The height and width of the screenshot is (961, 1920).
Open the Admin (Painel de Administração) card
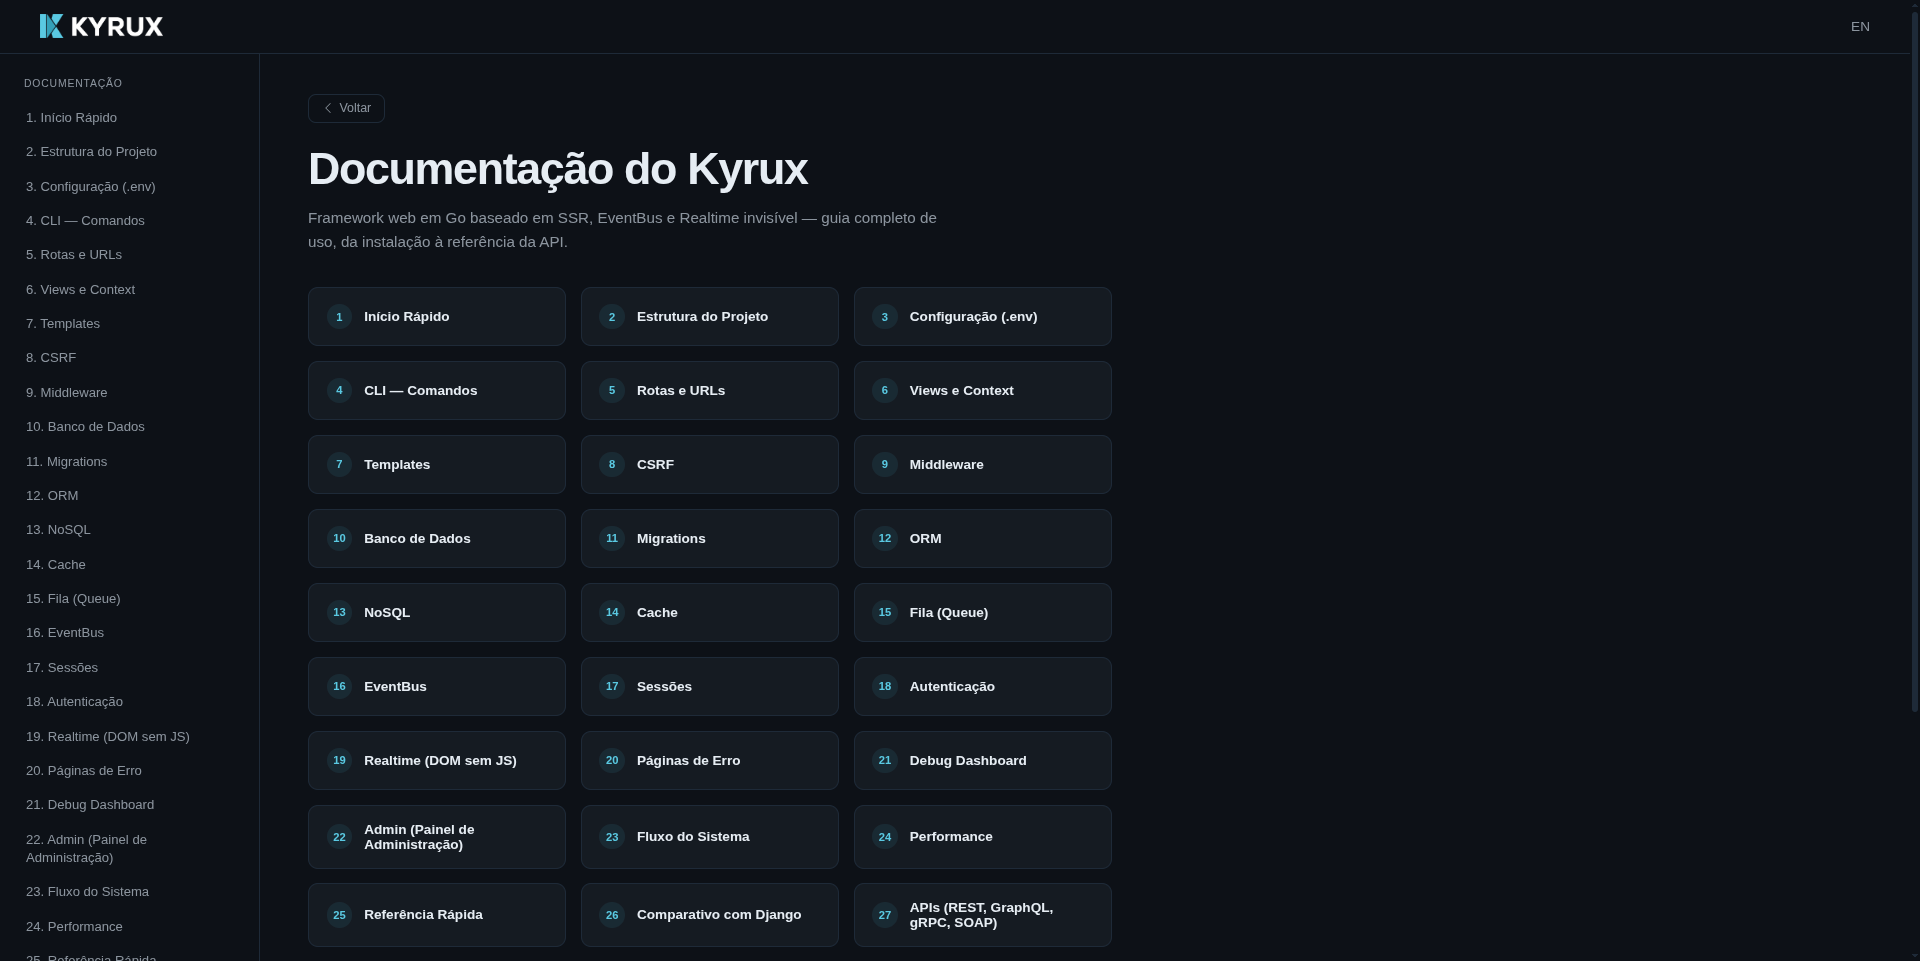(x=437, y=837)
